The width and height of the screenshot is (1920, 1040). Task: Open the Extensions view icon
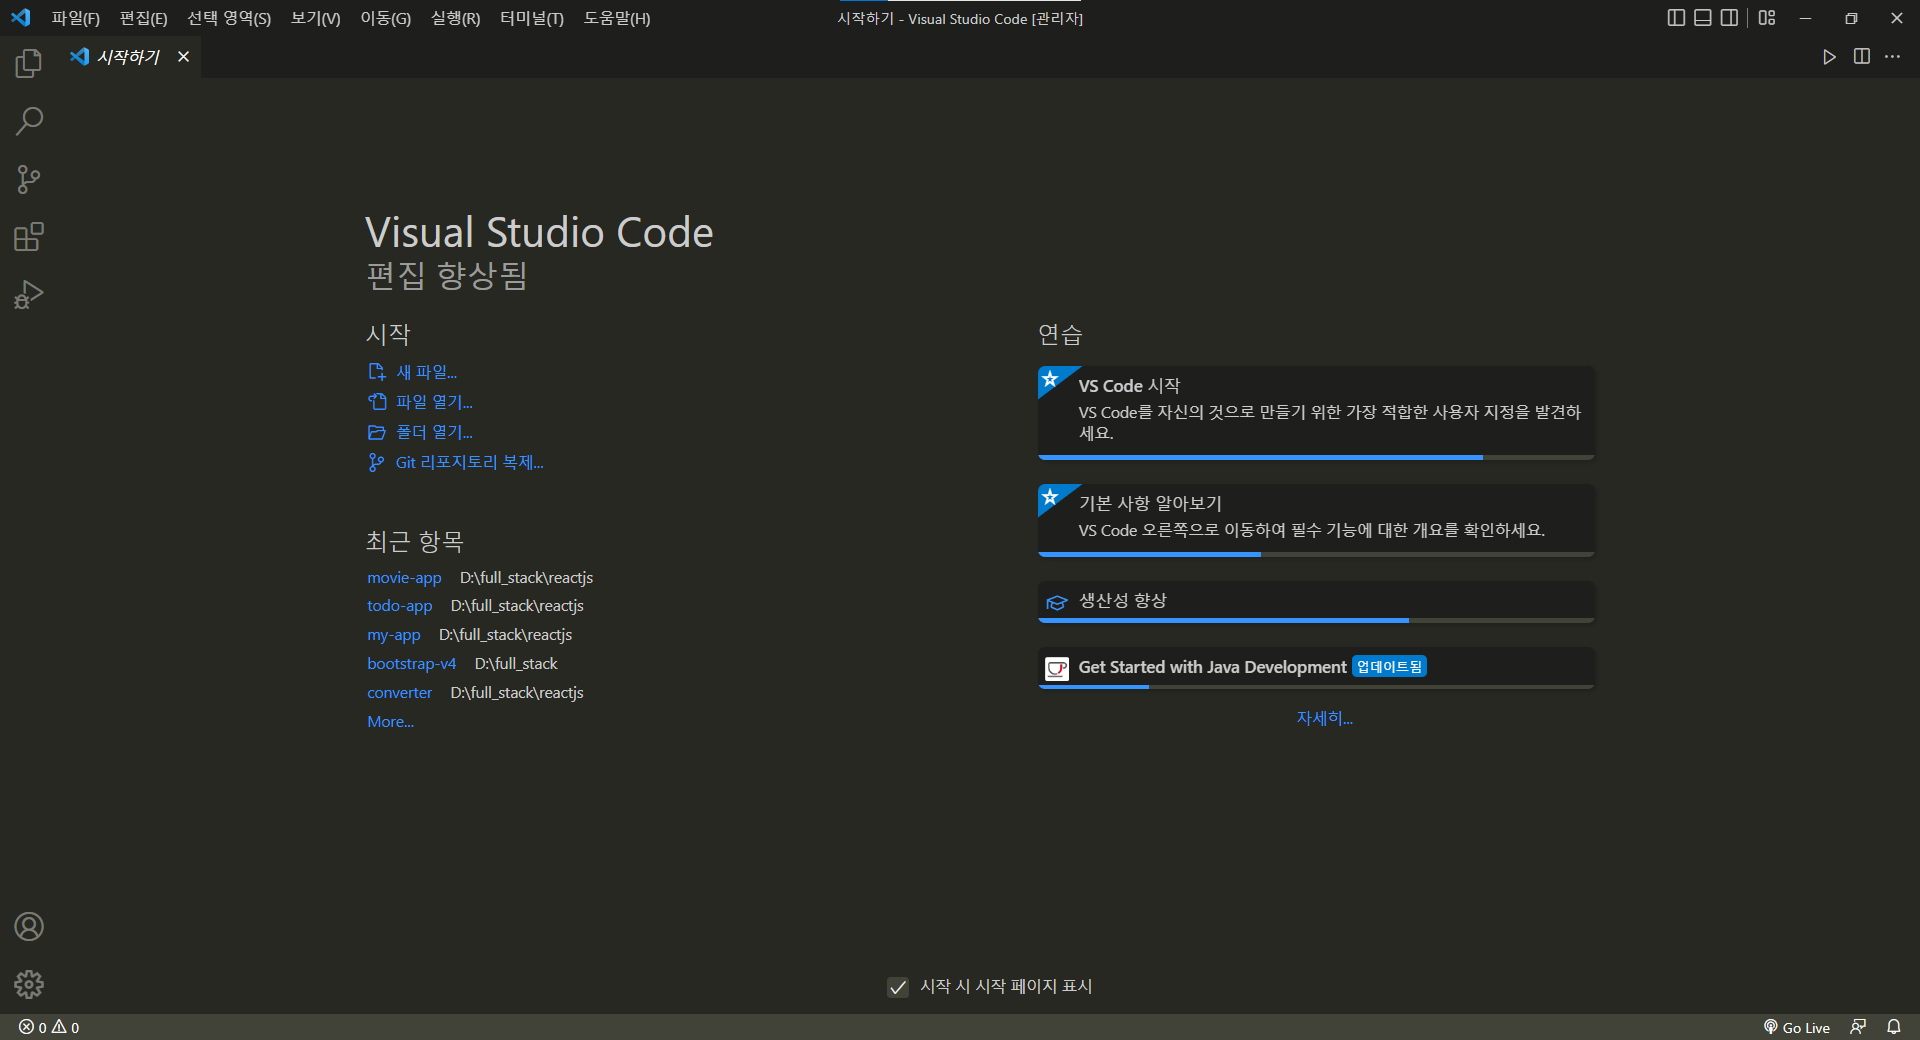29,237
